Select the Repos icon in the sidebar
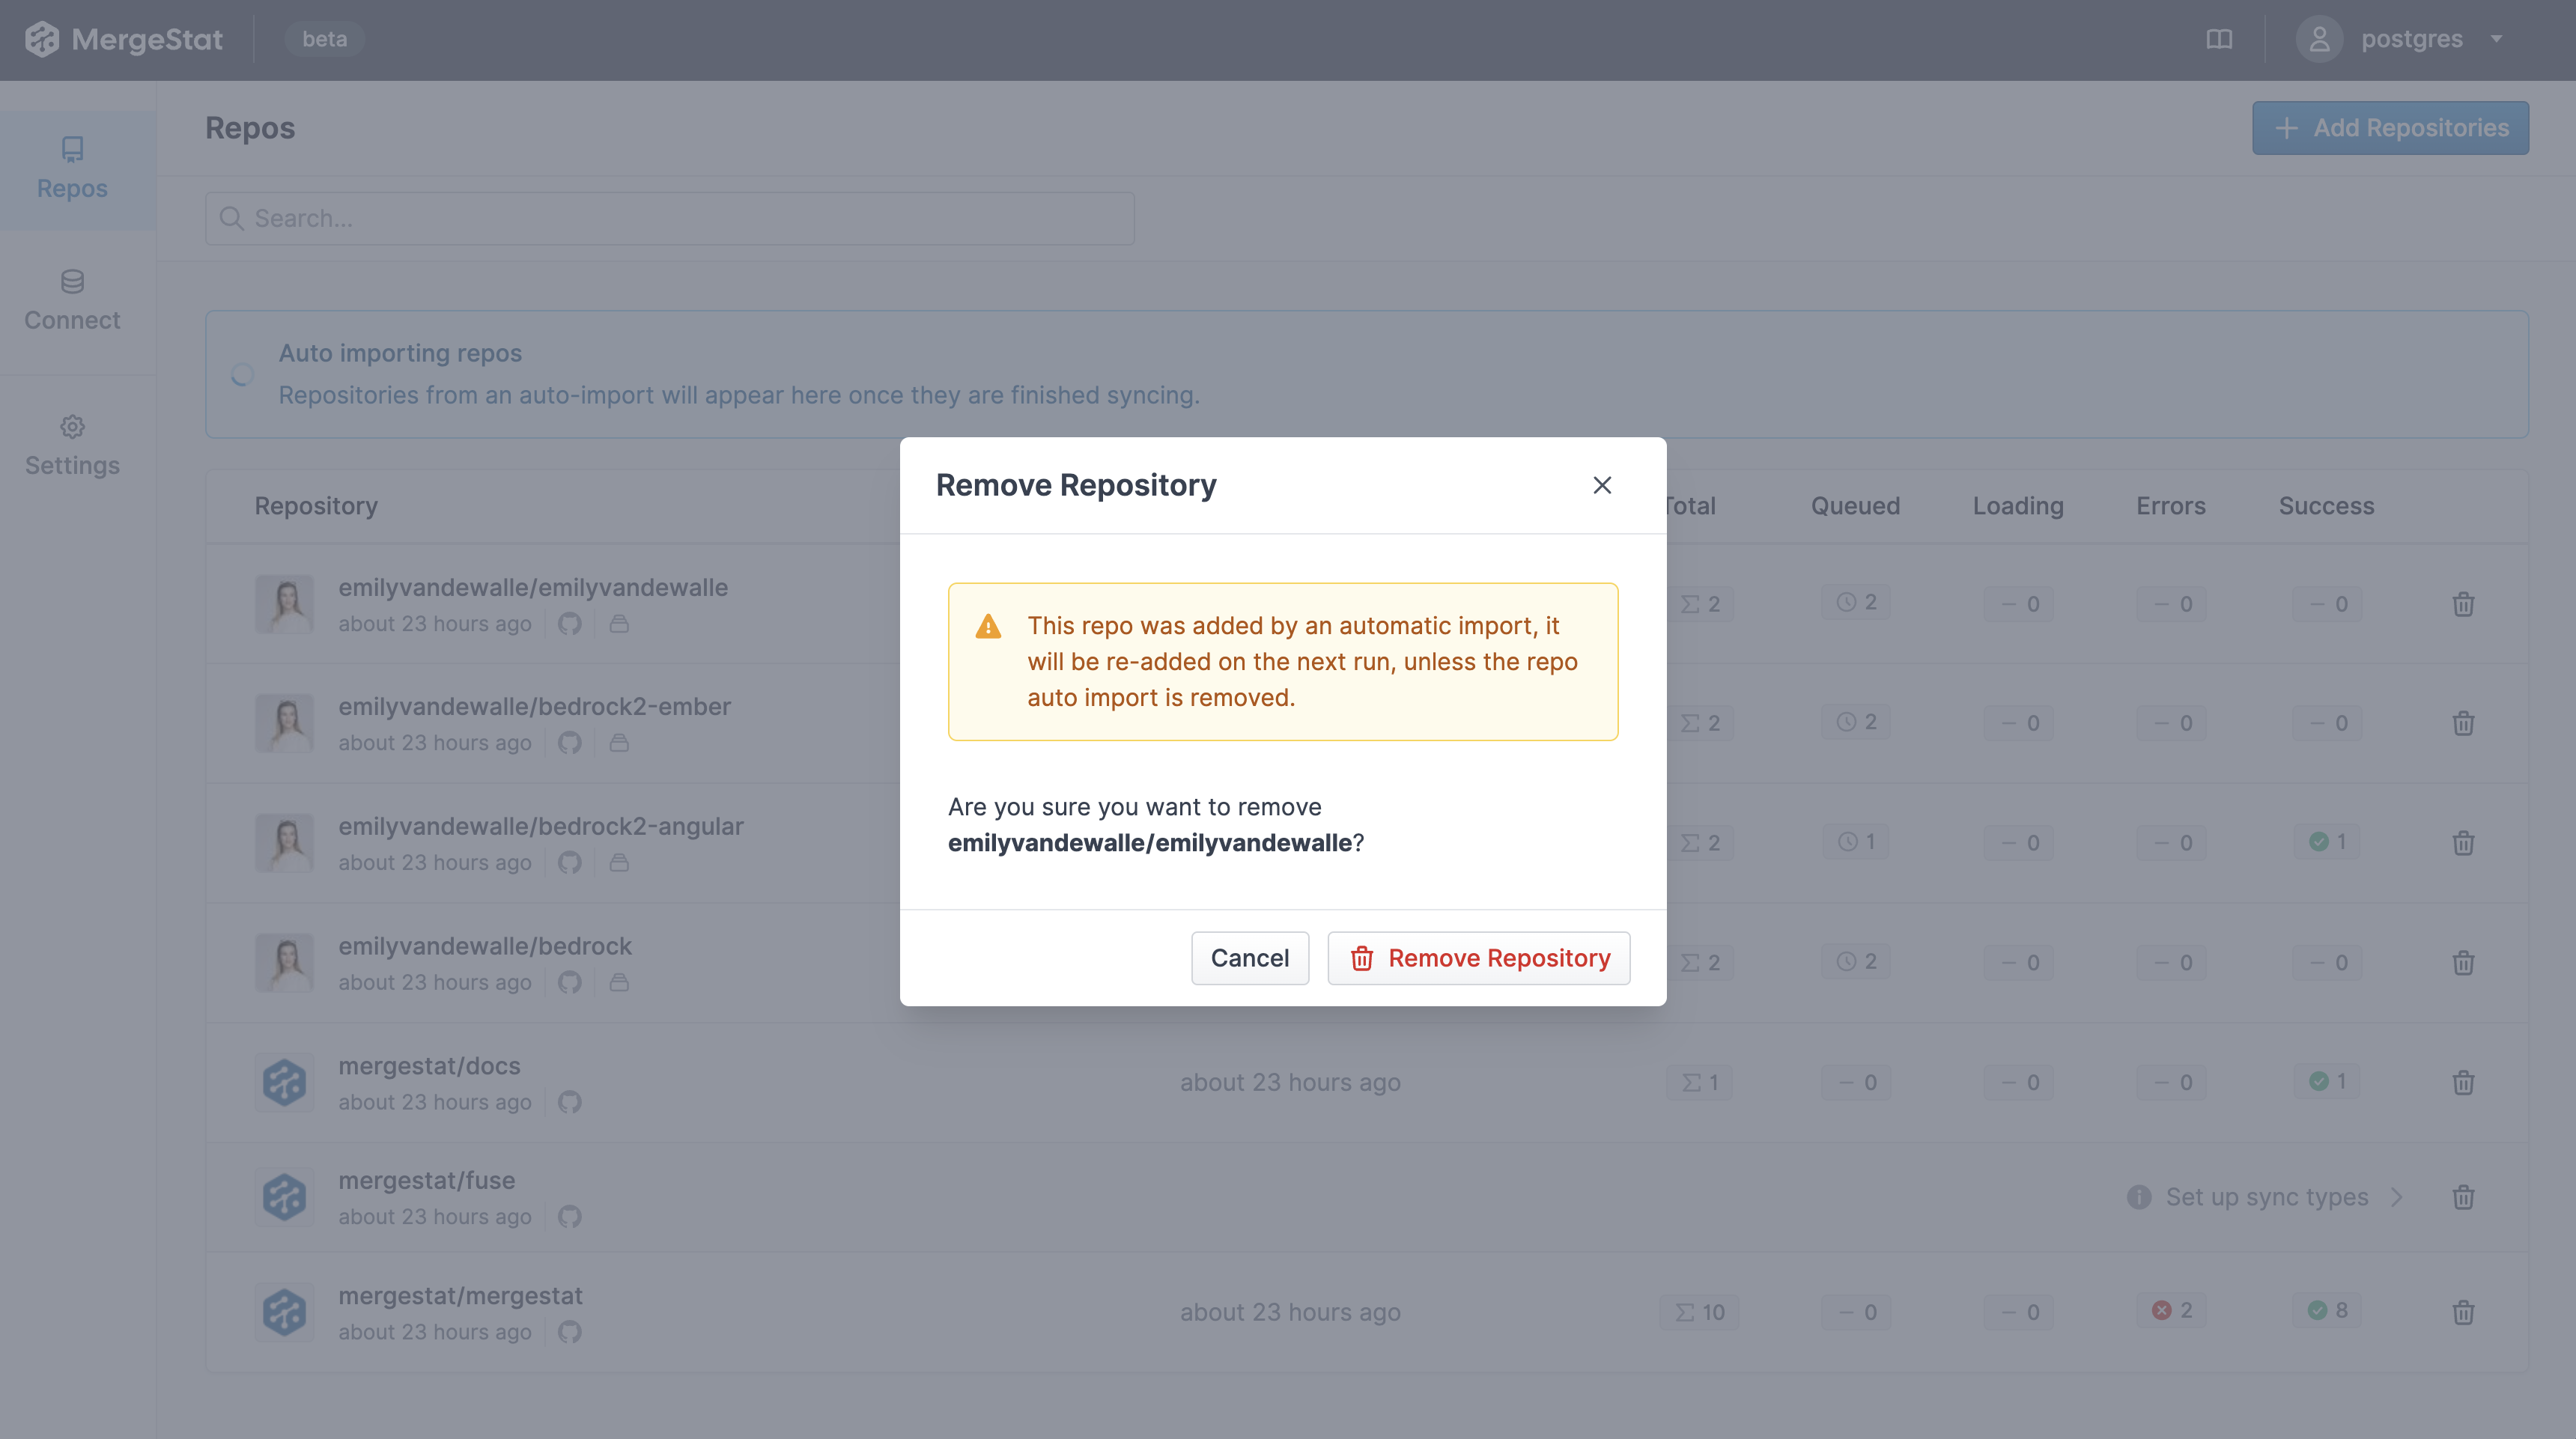The image size is (2576, 1439). 71,150
